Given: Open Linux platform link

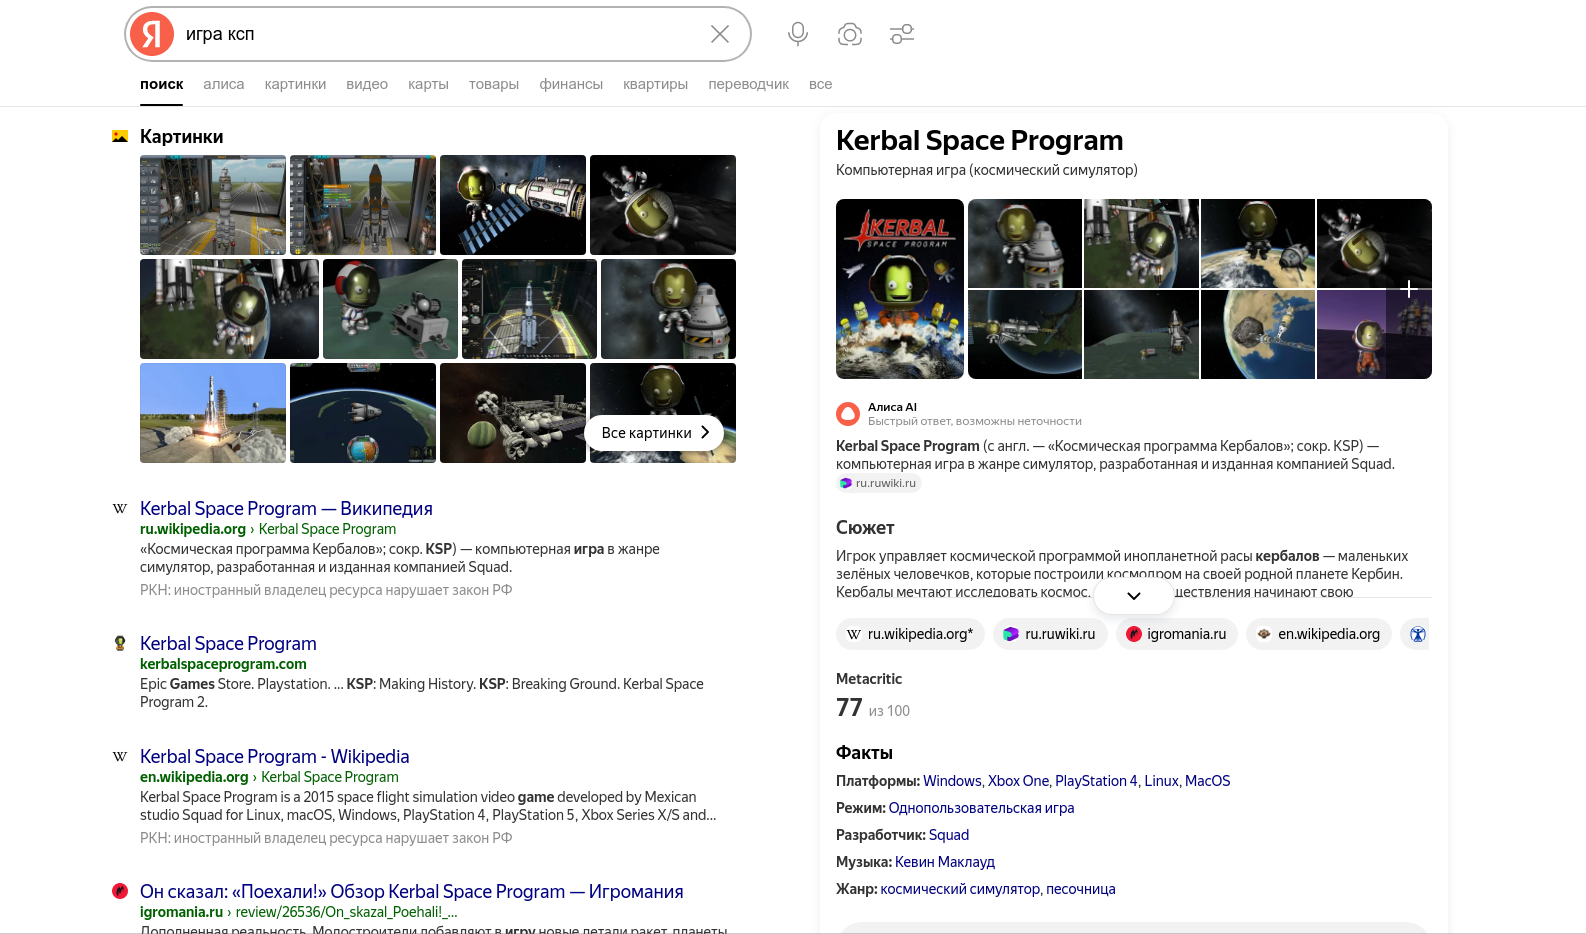Looking at the screenshot, I should pos(1161,781).
